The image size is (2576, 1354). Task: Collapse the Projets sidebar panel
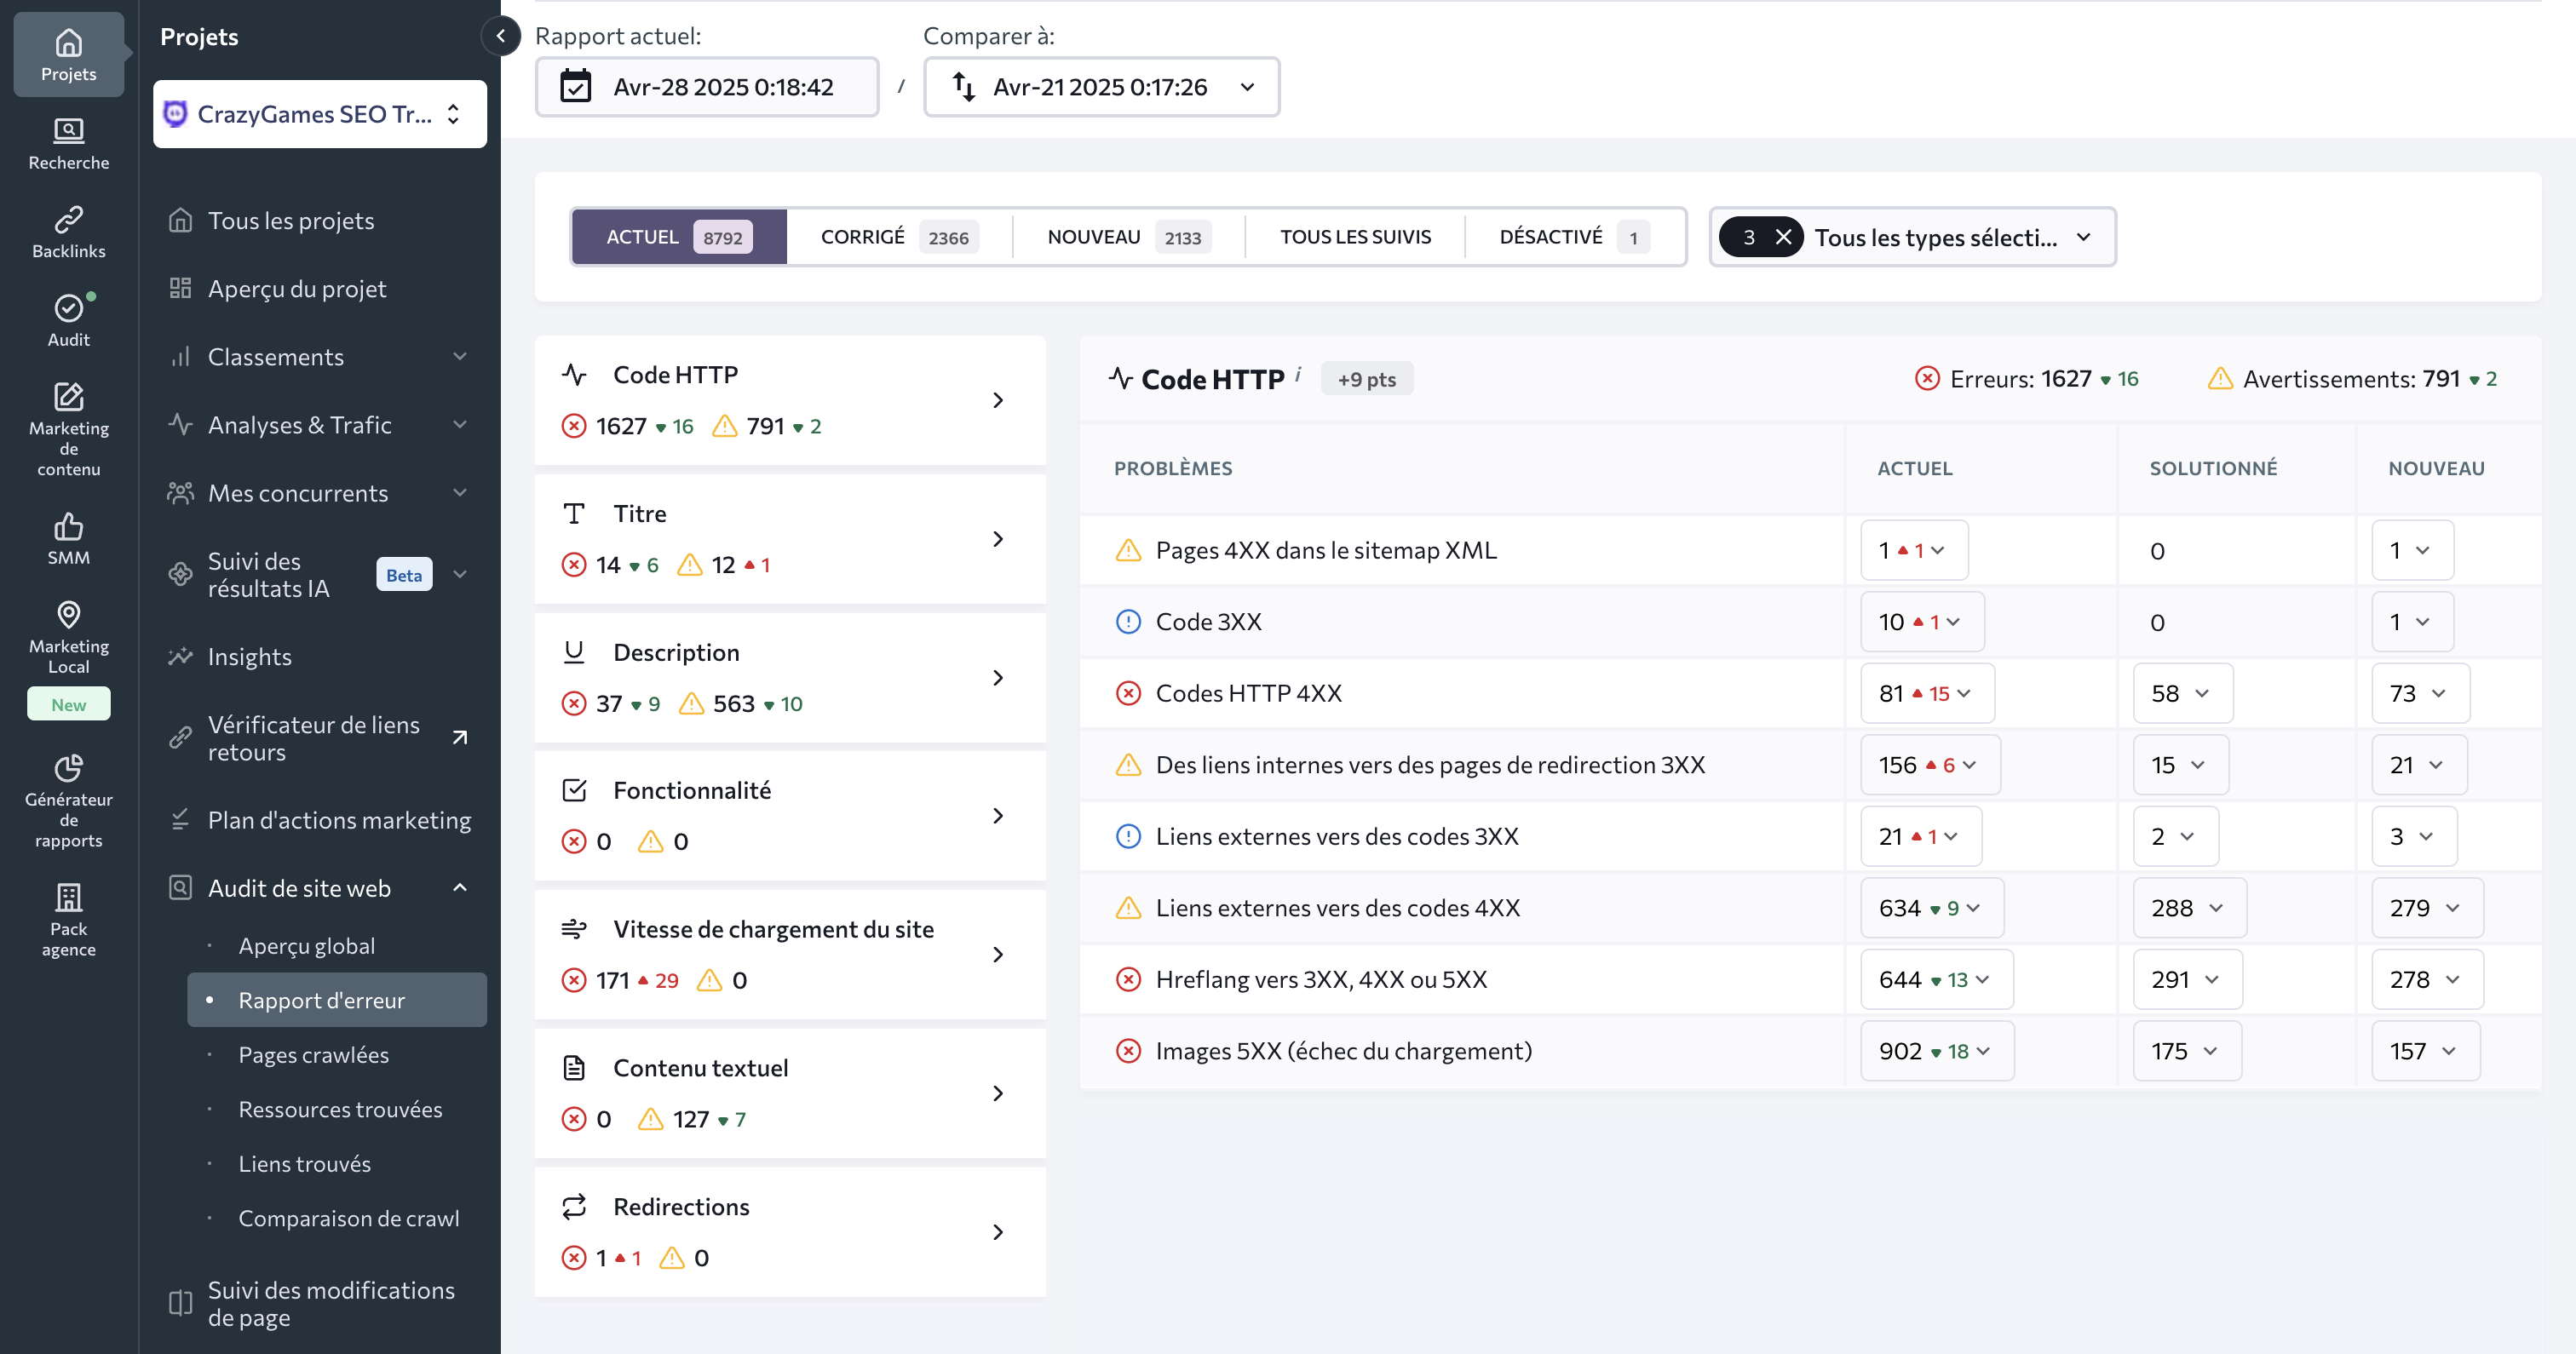click(501, 36)
